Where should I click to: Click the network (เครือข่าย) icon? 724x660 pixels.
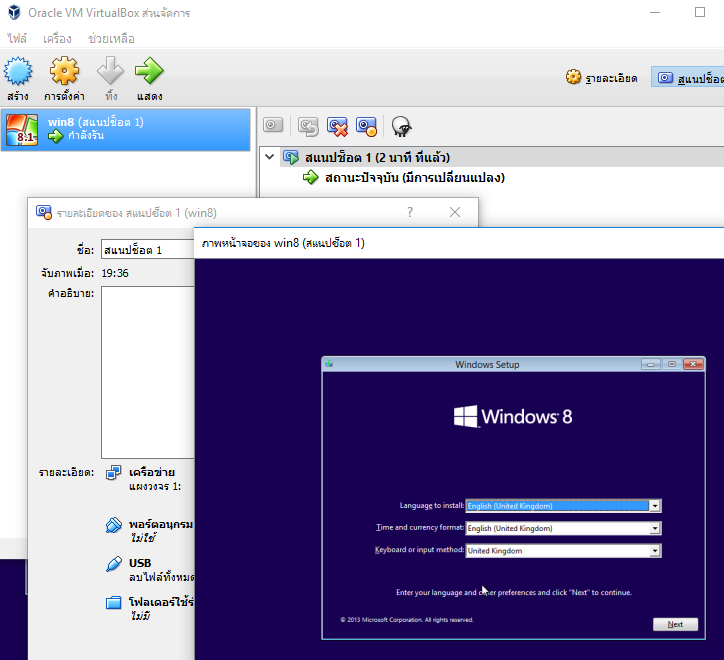[x=114, y=472]
